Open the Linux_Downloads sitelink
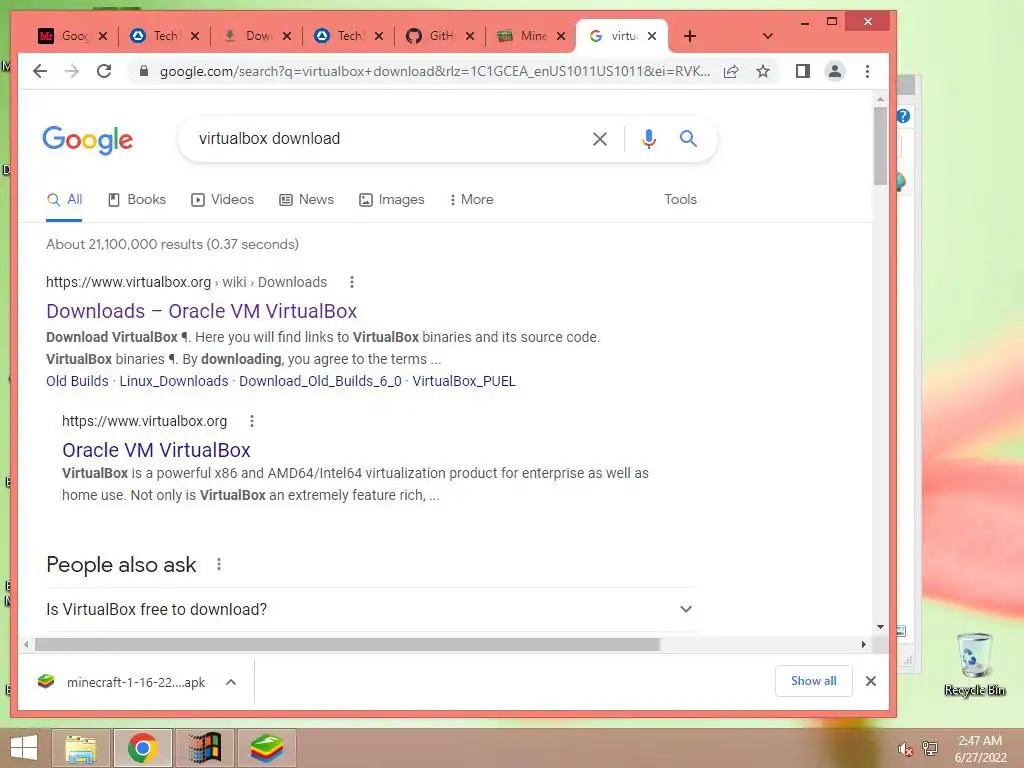This screenshot has height=768, width=1024. tap(174, 381)
